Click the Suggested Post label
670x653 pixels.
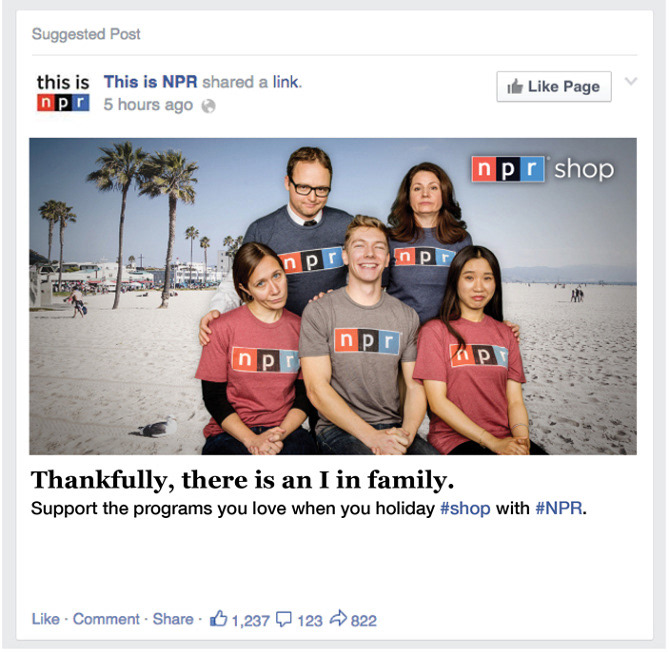pyautogui.click(x=86, y=34)
